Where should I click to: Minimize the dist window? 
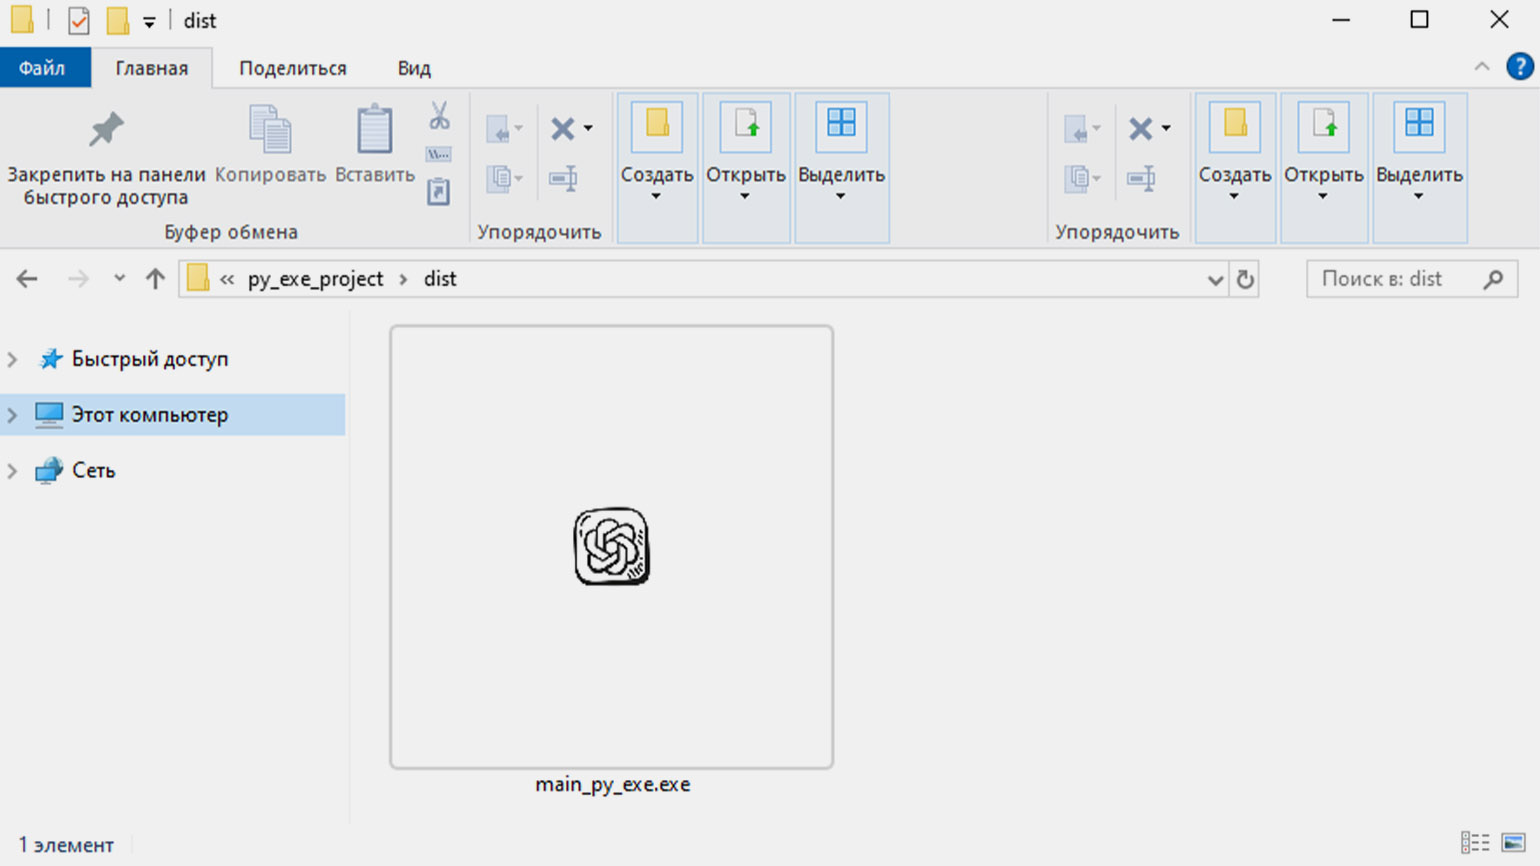pos(1341,20)
